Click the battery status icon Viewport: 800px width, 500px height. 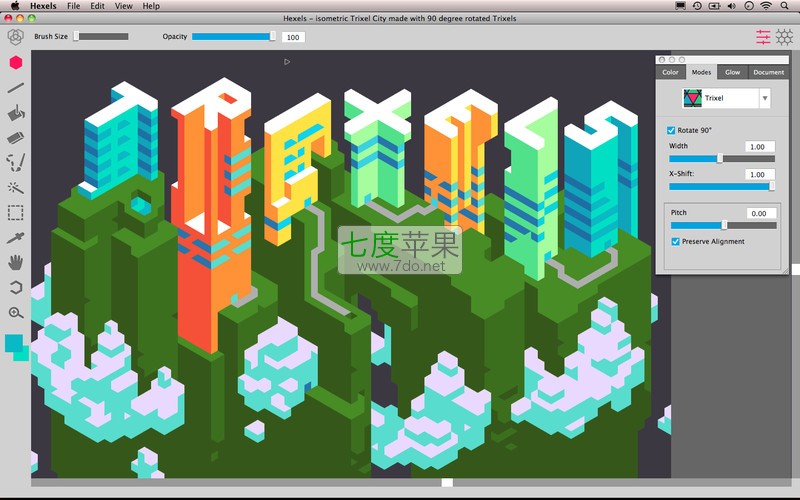(714, 6)
